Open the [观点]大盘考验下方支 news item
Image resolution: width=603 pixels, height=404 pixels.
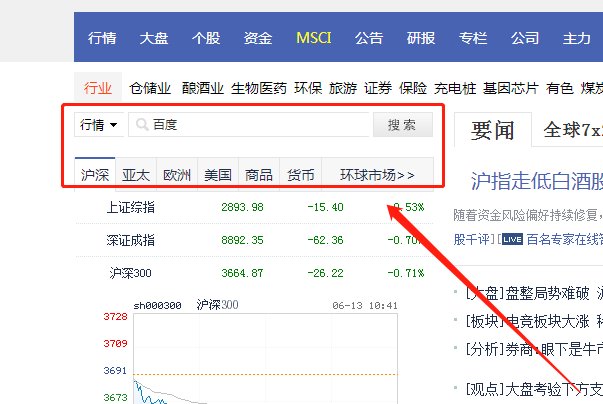pyautogui.click(x=534, y=389)
